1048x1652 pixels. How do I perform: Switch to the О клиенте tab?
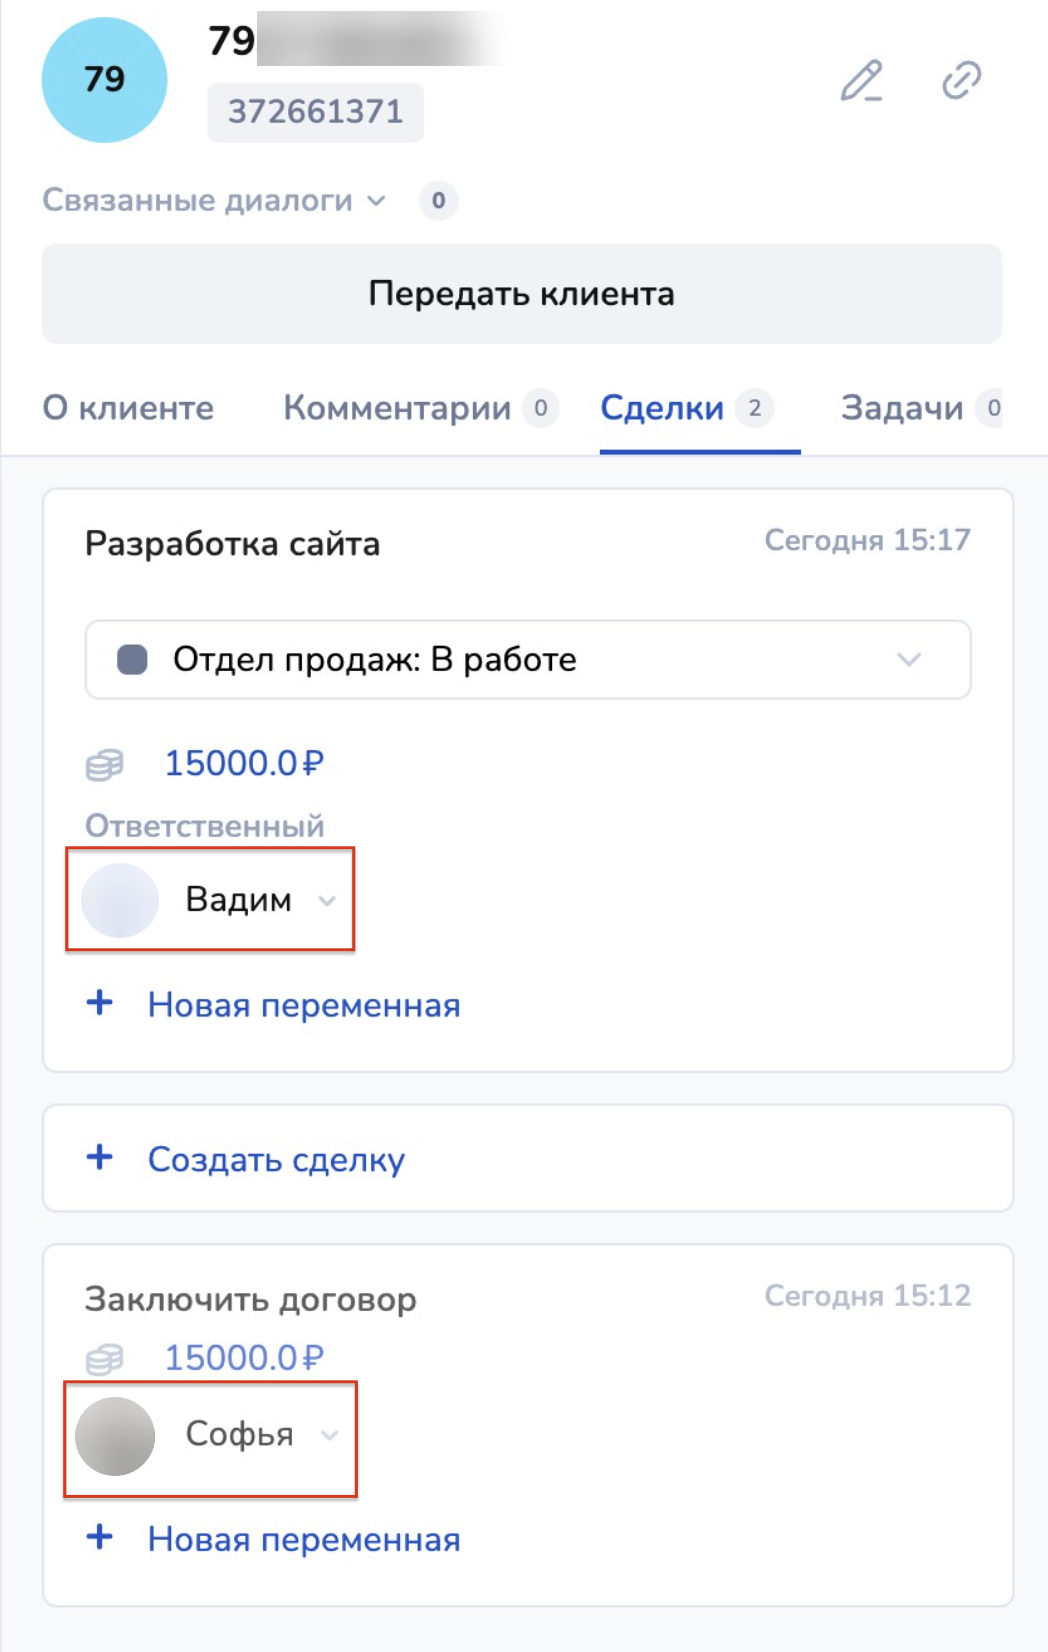[x=128, y=408]
